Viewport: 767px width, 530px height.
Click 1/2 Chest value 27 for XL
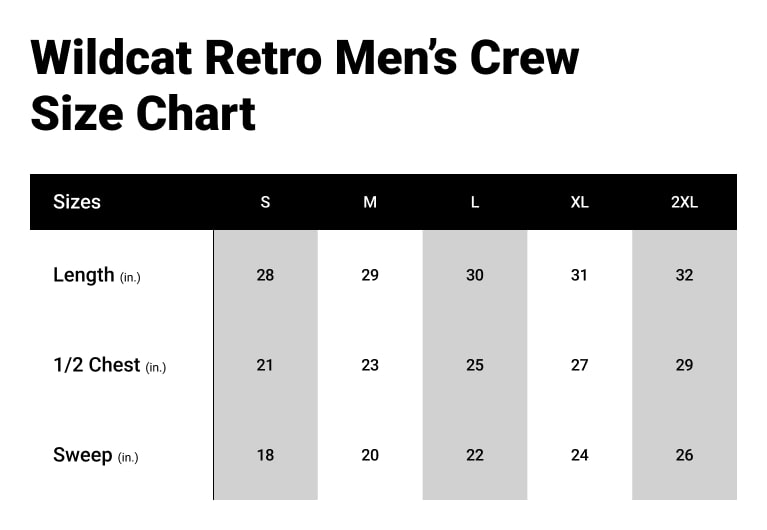pos(579,365)
